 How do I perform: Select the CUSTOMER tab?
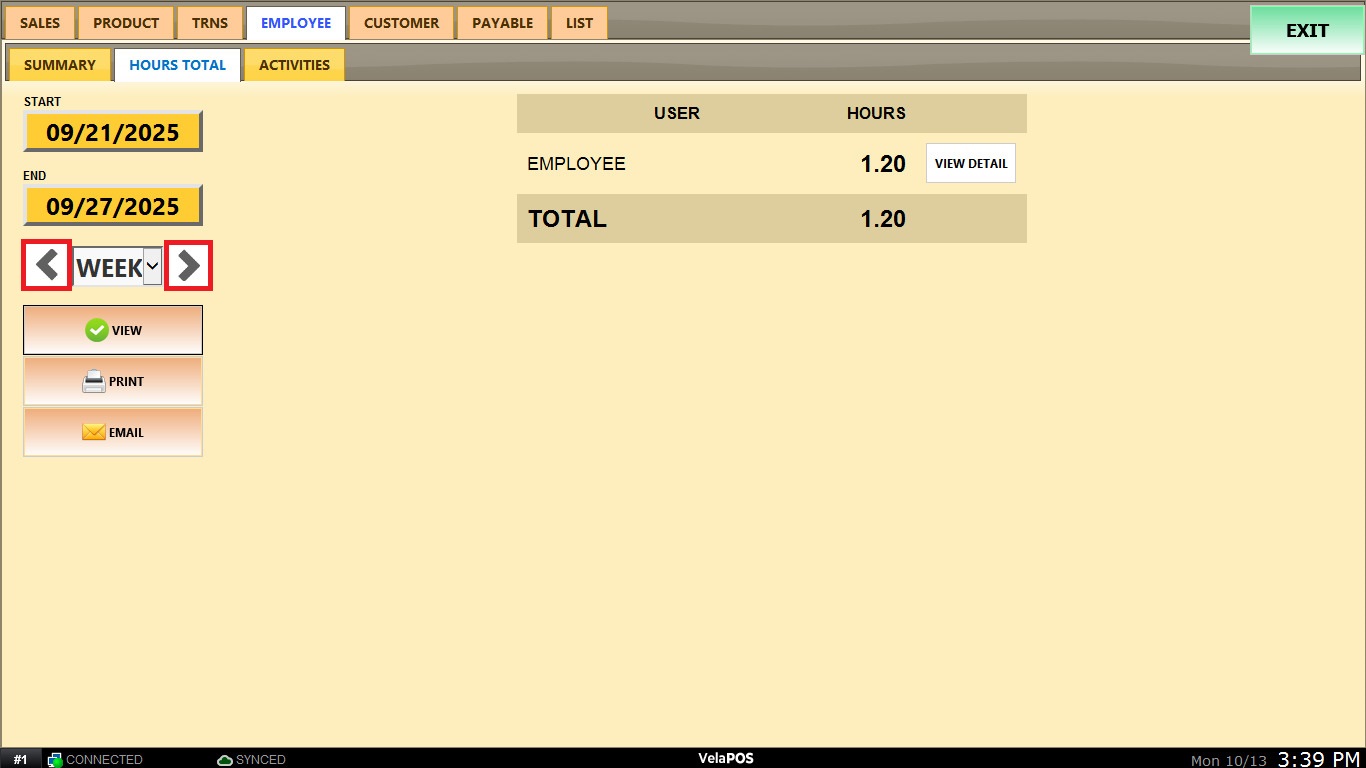coord(401,23)
